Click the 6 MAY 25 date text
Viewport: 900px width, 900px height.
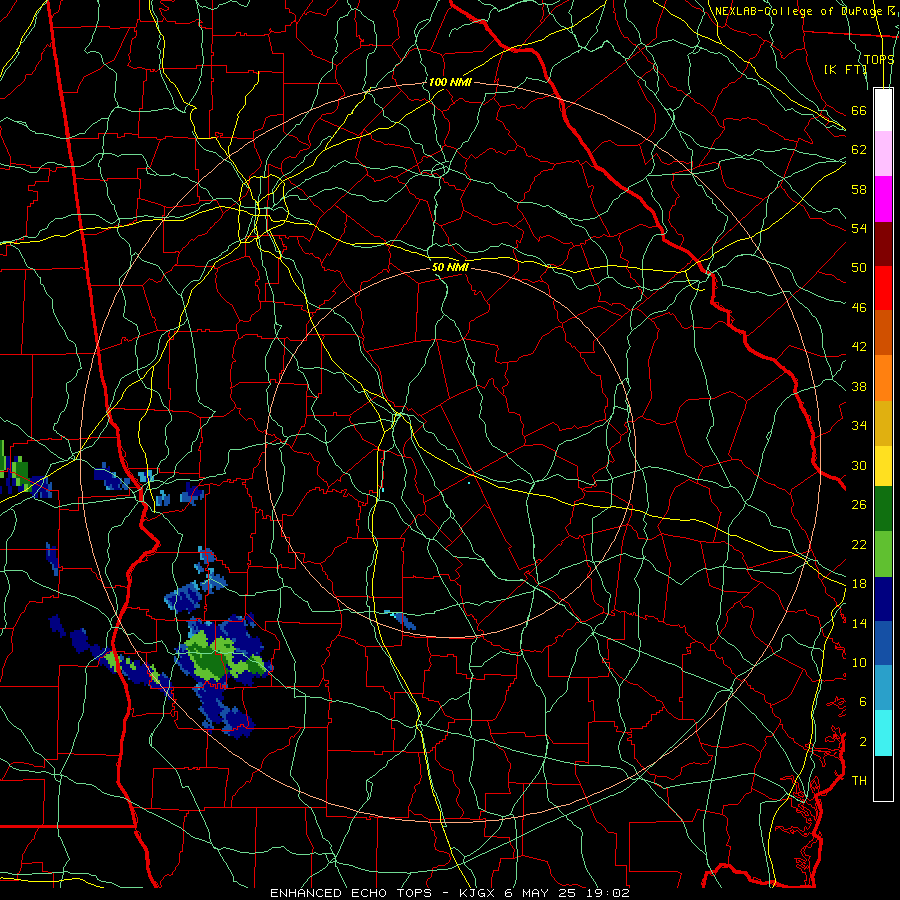(x=542, y=893)
